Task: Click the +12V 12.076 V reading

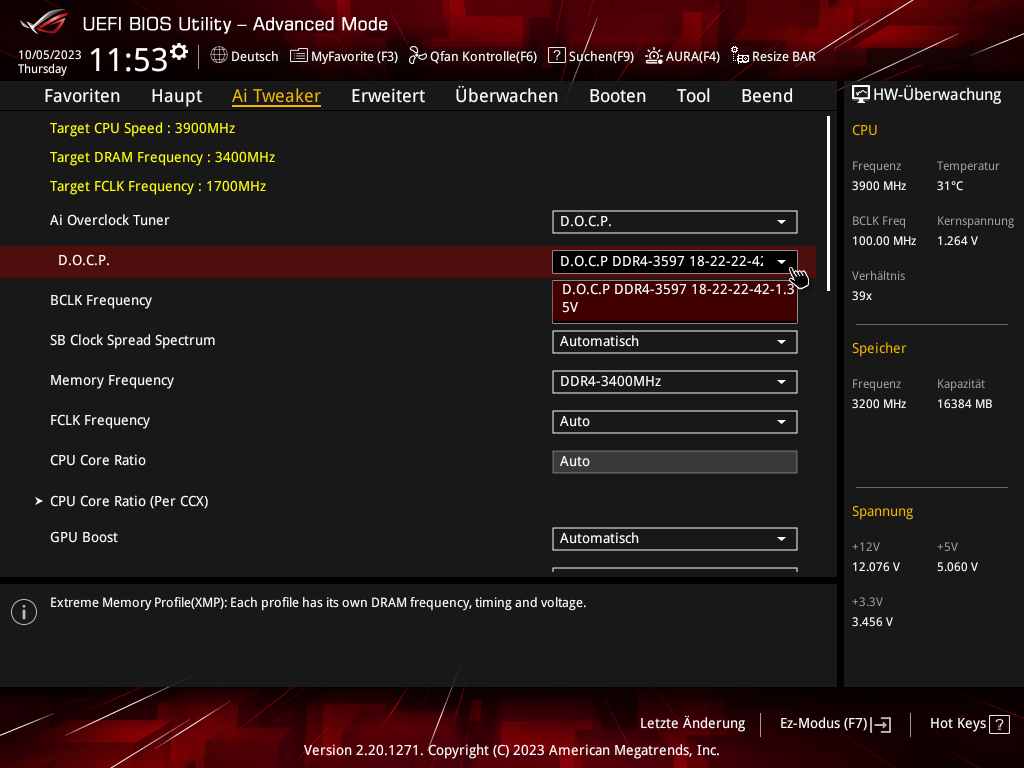Action: [x=876, y=567]
